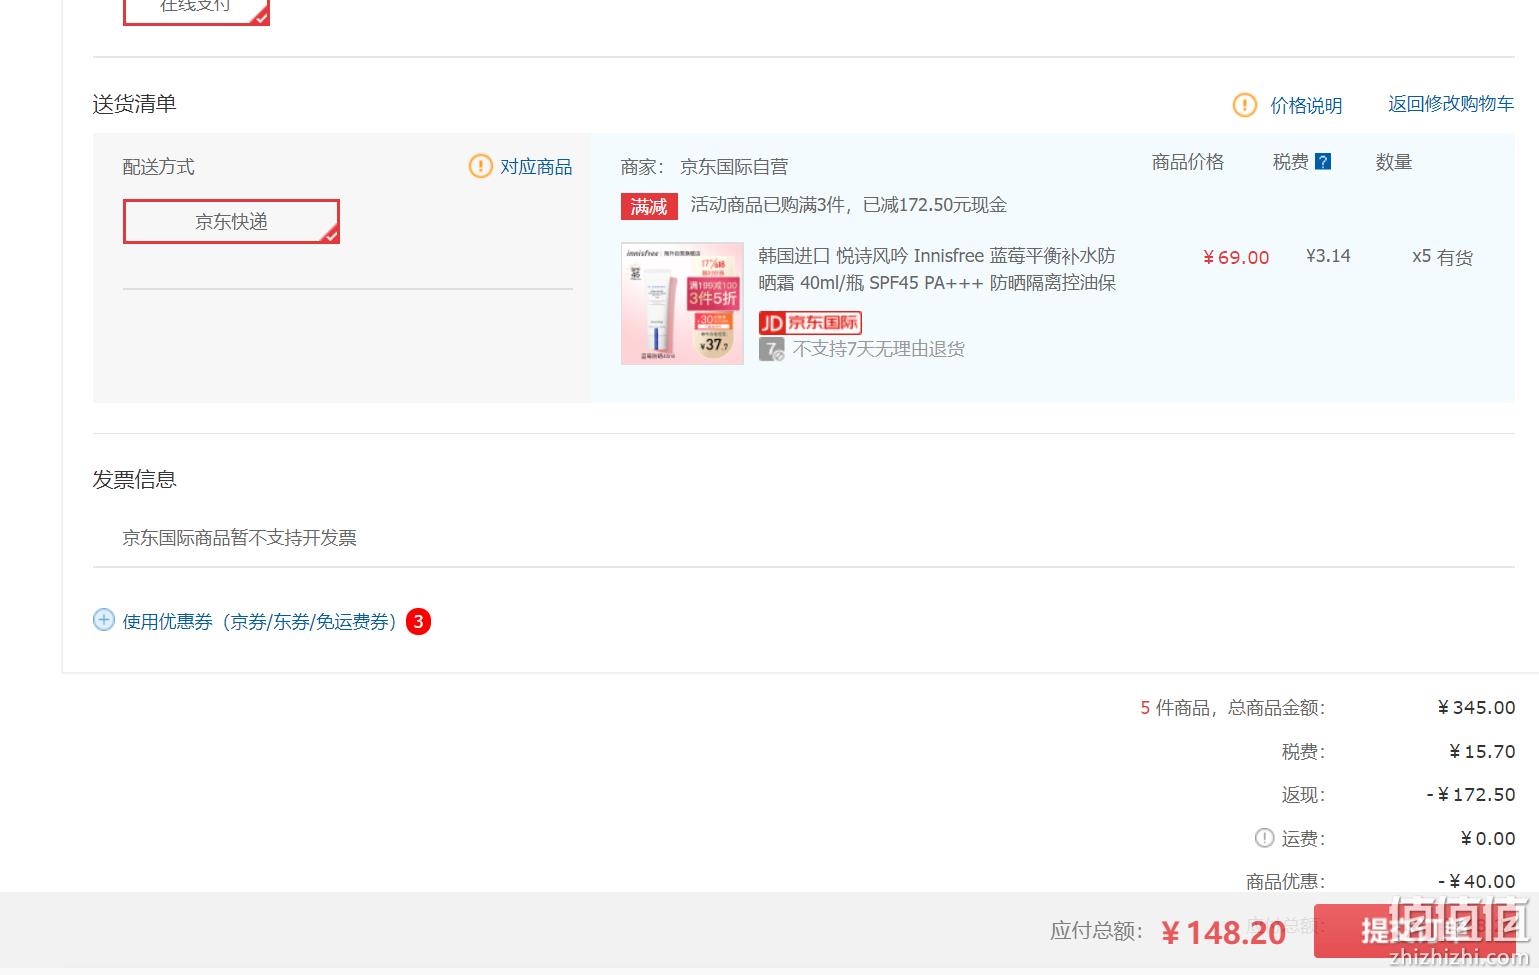Click 不支持7天无理由退货 text

pyautogui.click(x=879, y=349)
